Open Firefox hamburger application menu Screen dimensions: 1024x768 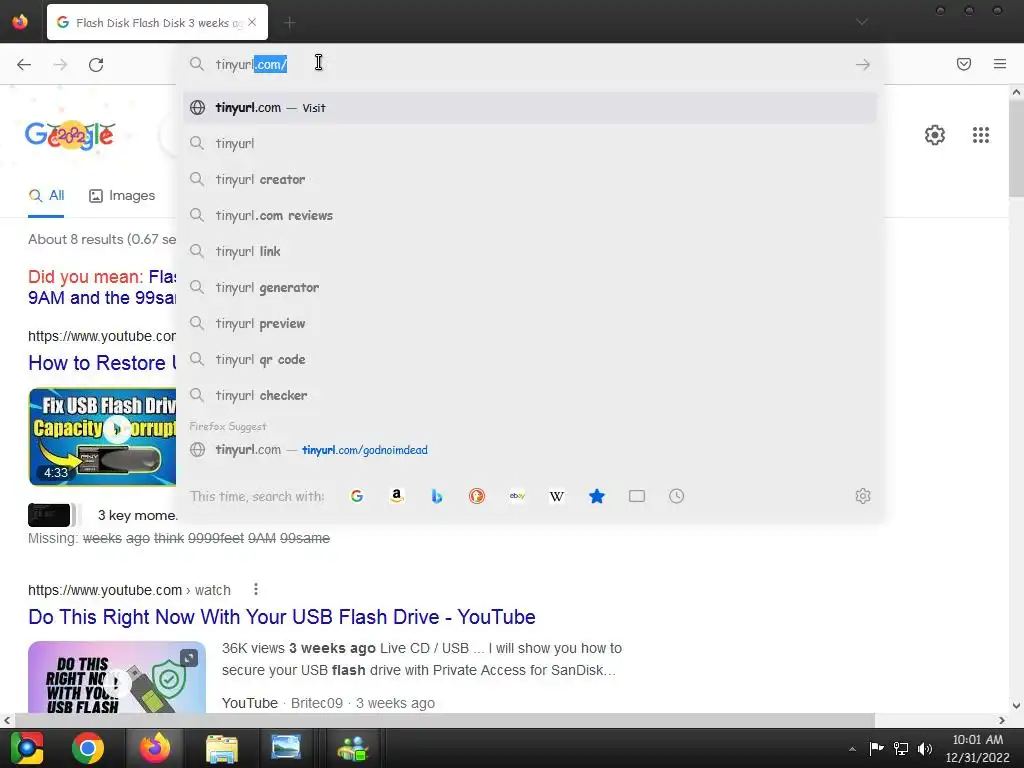pyautogui.click(x=999, y=64)
